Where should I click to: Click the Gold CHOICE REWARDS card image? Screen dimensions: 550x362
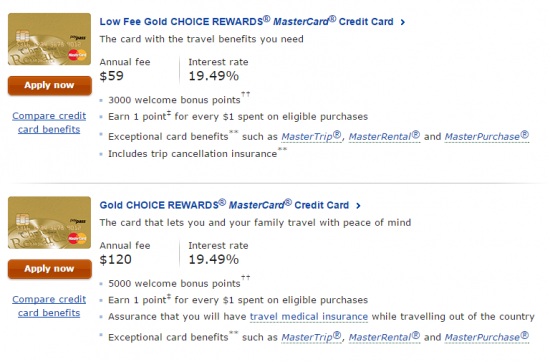pos(49,223)
